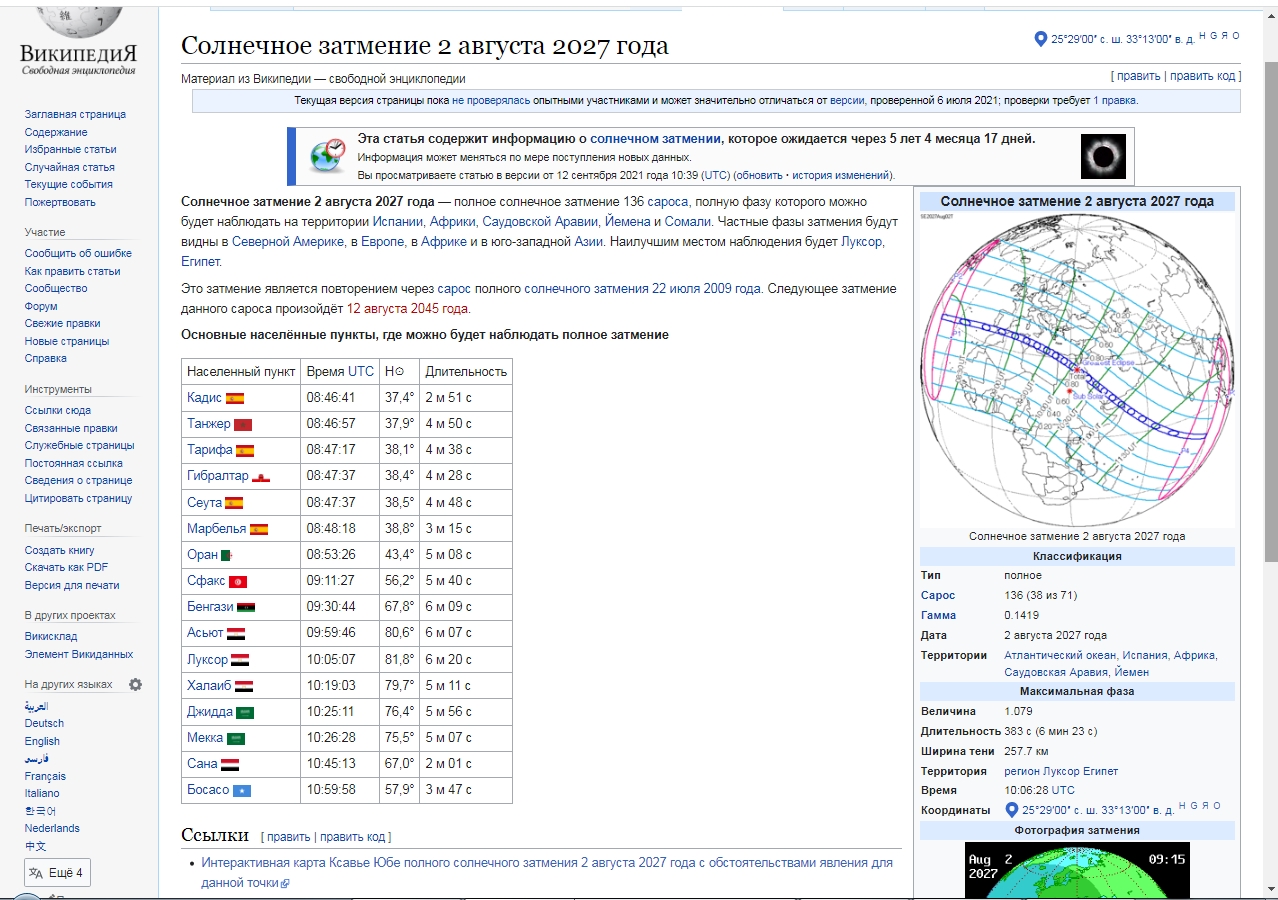Open Заглавная страница in sidebar

coord(75,114)
